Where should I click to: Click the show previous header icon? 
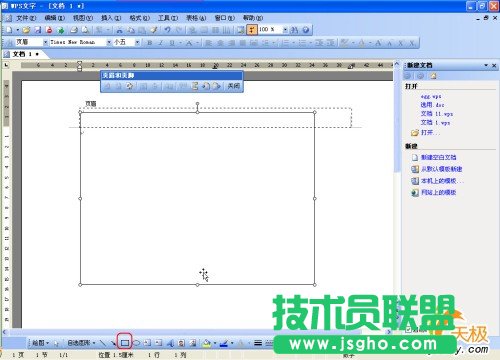click(x=206, y=86)
